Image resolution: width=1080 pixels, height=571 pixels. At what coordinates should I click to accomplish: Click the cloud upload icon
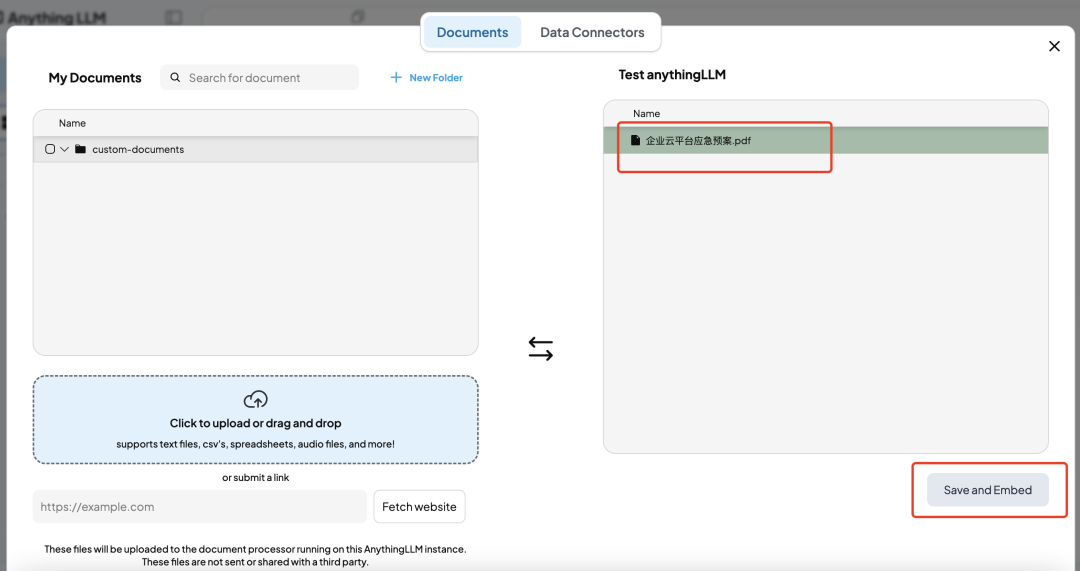point(256,399)
